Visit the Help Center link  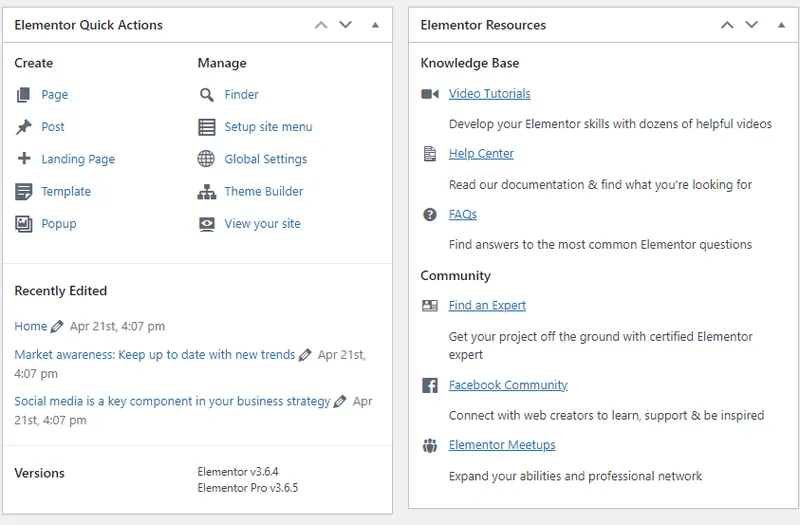pyautogui.click(x=481, y=154)
